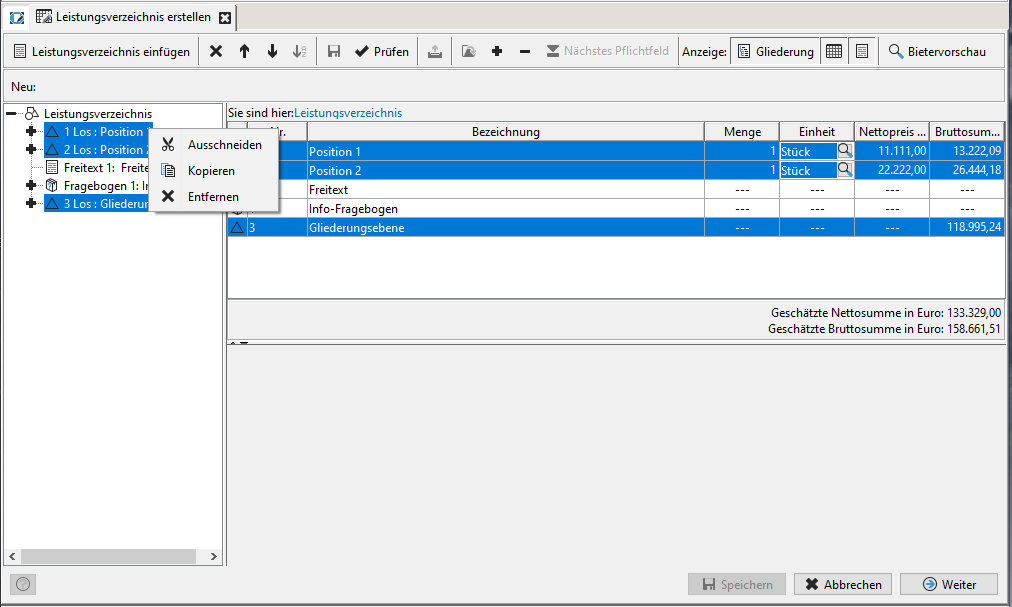This screenshot has height=607, width=1012.
Task: Click the Speichern button
Action: point(737,584)
